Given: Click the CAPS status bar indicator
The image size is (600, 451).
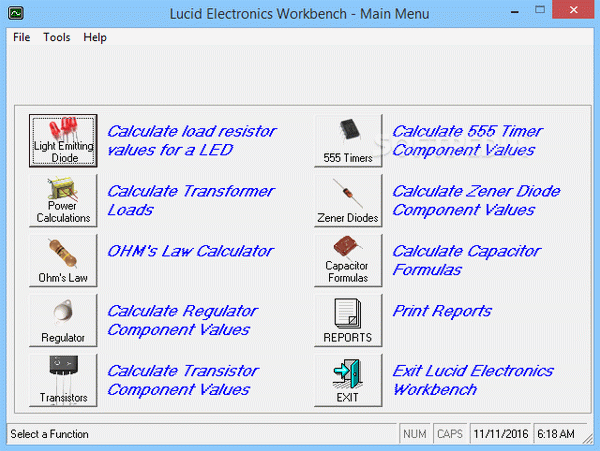Looking at the screenshot, I should [x=450, y=434].
